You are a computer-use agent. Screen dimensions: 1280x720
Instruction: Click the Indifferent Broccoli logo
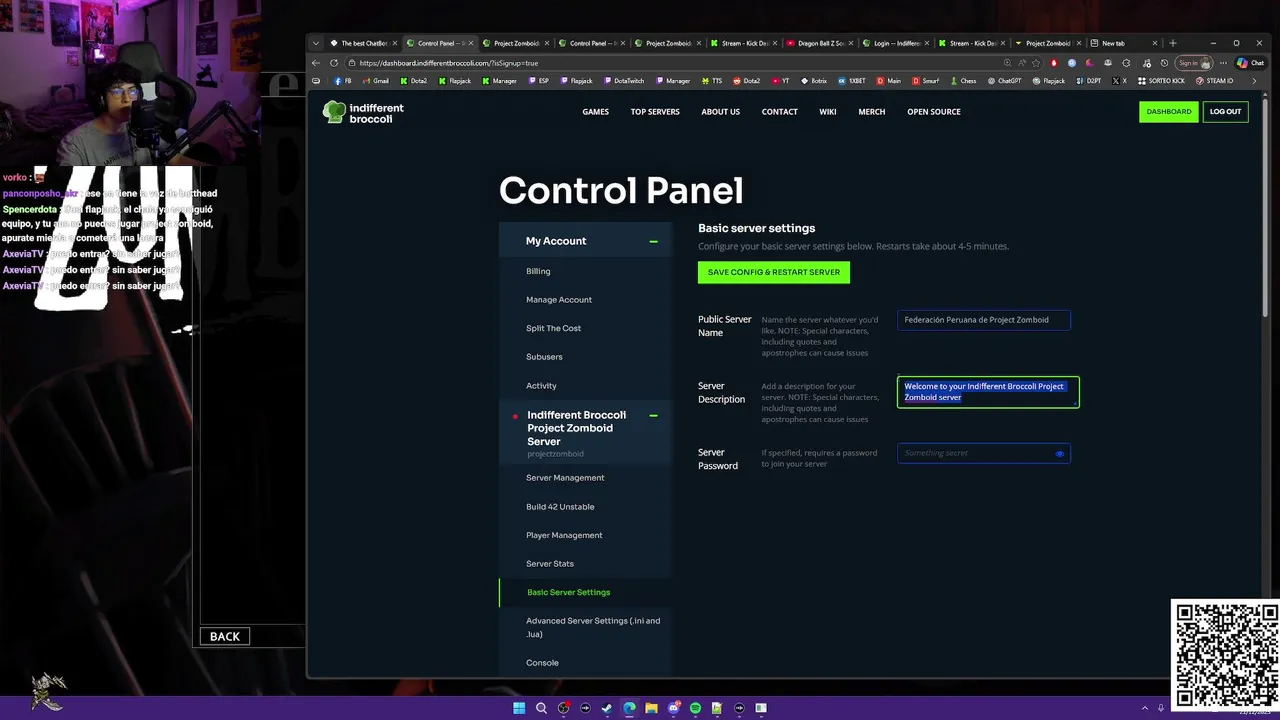point(363,112)
